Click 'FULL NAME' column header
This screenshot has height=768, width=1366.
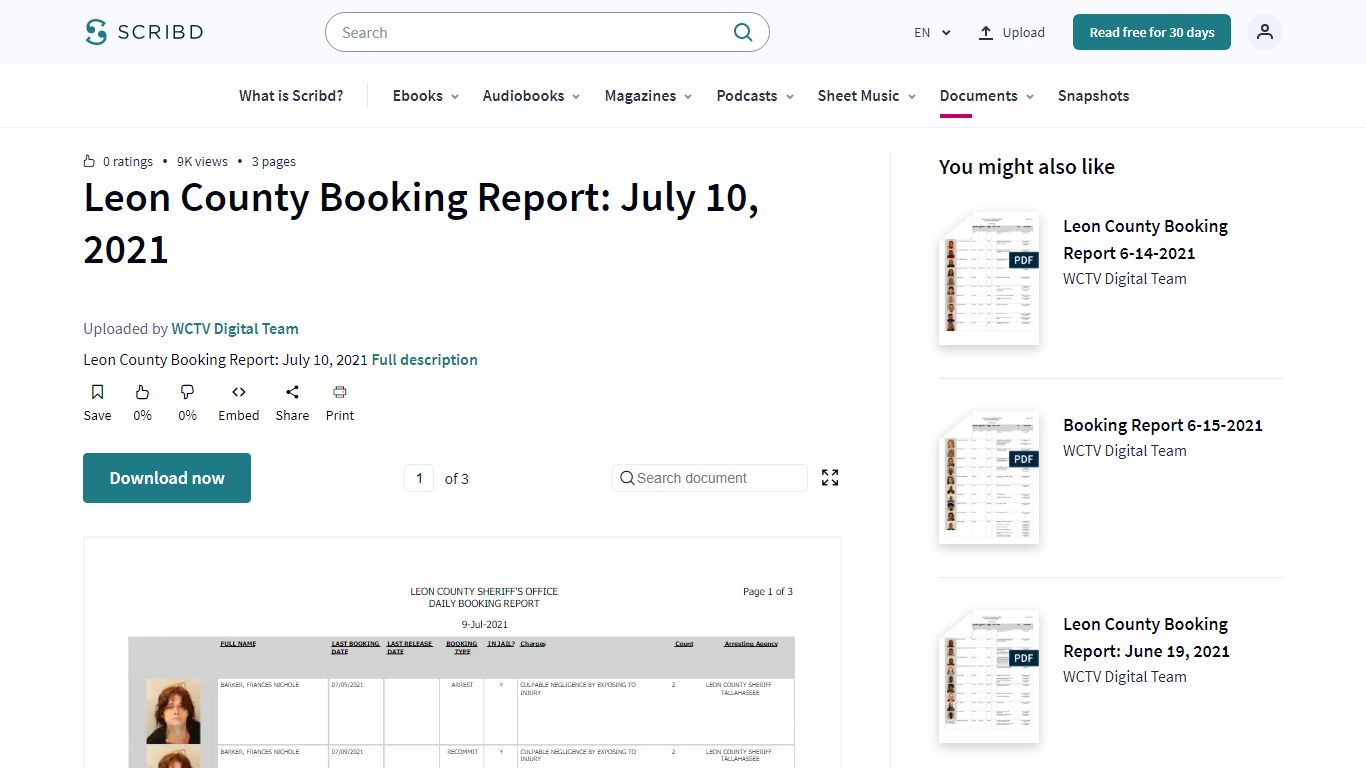point(238,644)
